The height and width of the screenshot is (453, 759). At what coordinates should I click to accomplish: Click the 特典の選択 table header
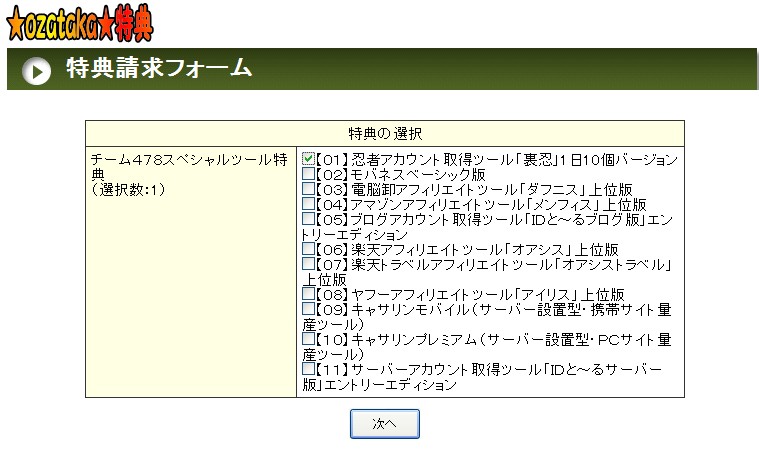(384, 133)
